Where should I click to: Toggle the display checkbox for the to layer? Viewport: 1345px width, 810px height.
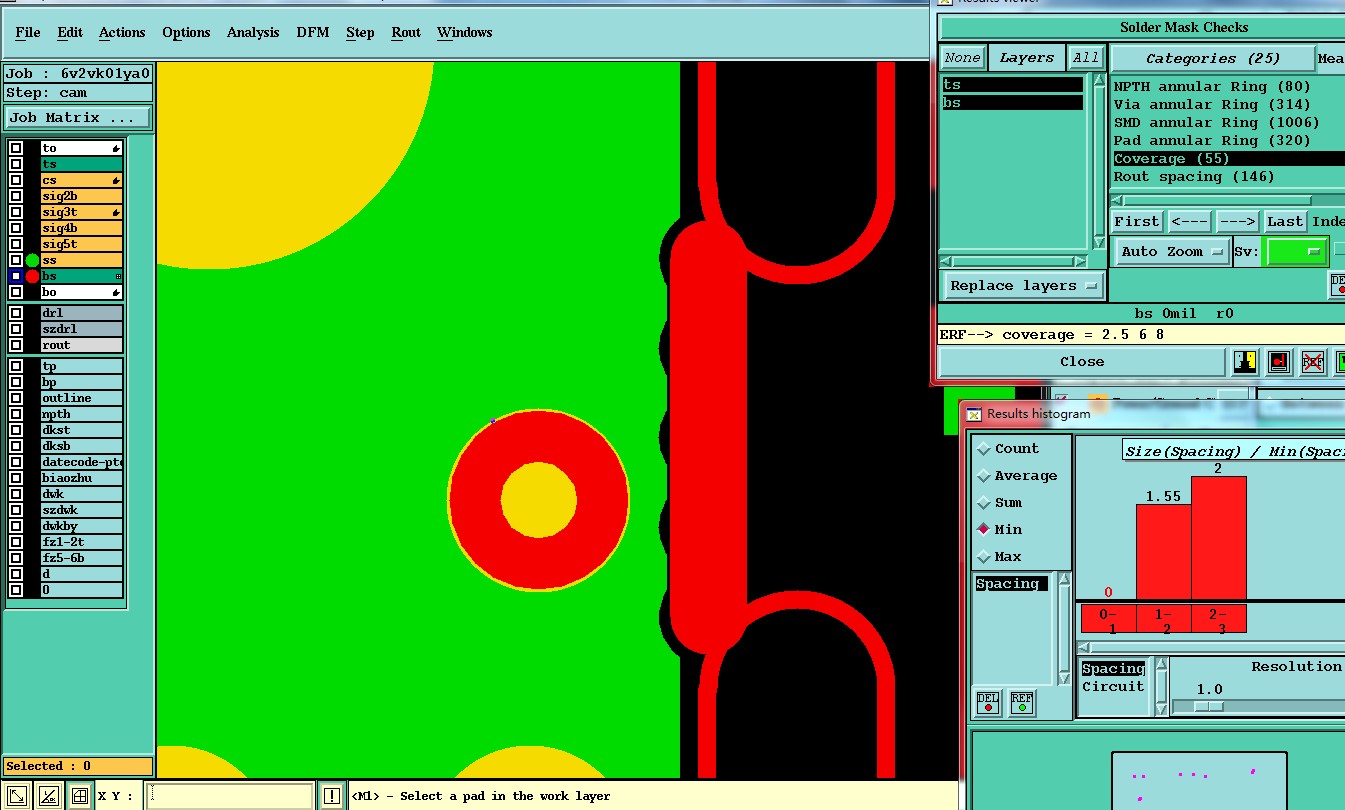click(16, 148)
